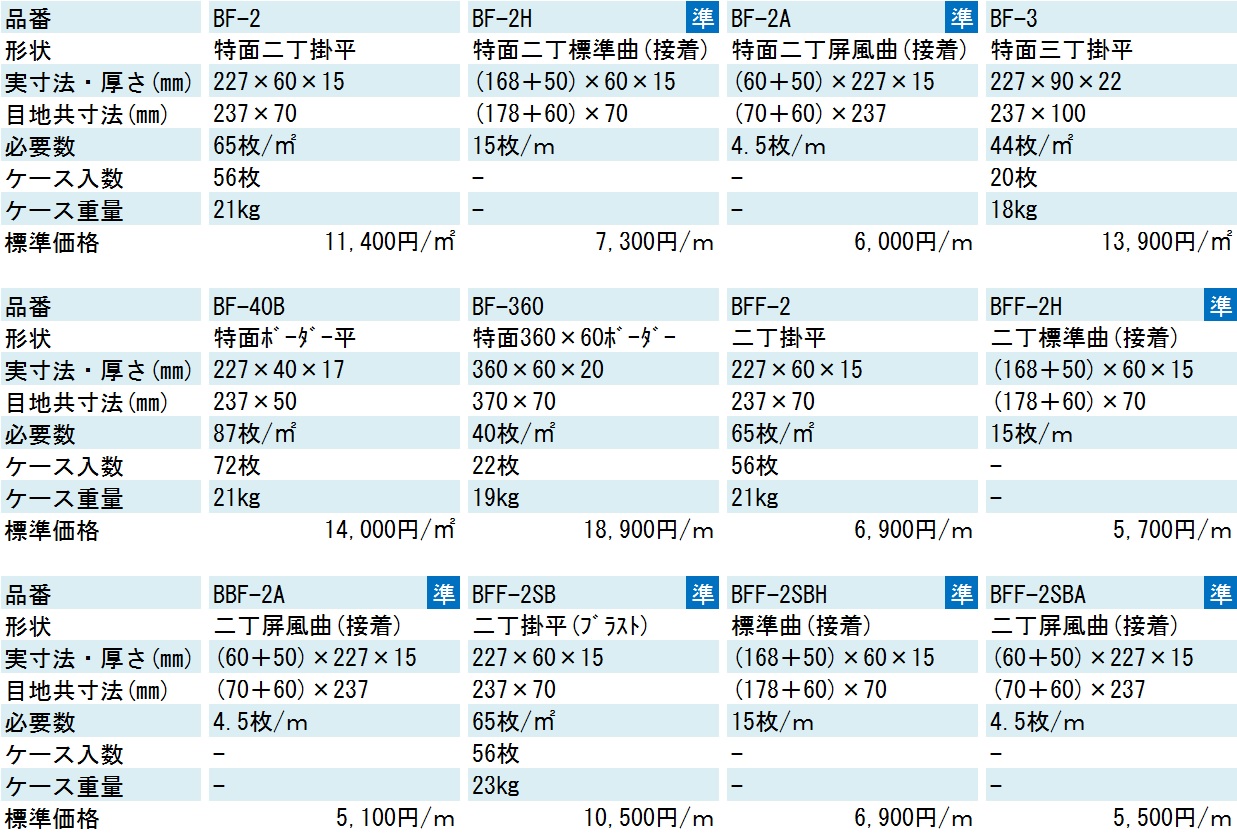1237x833 pixels.
Task: Click the 11,400円/㎡ price for BF-2
Action: pyautogui.click(x=390, y=242)
